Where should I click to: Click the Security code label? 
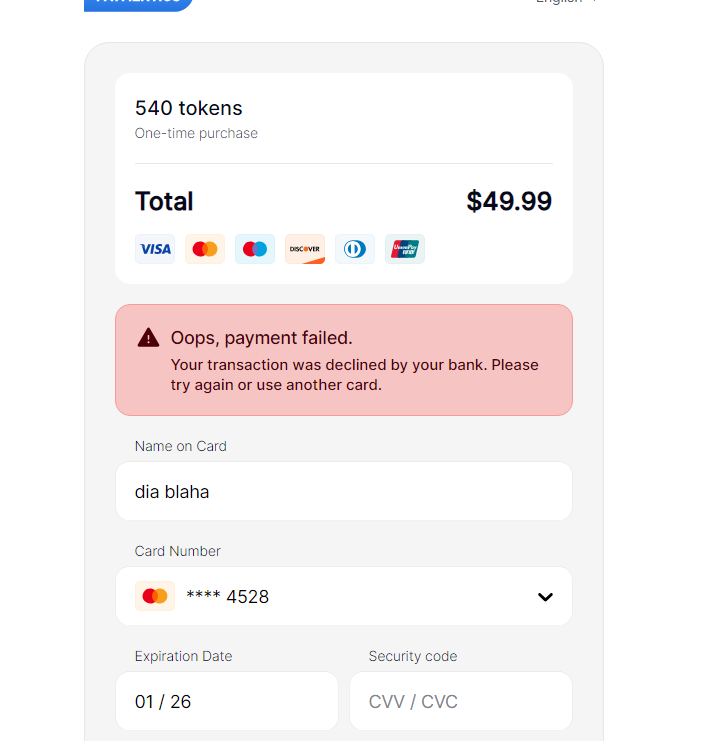click(413, 656)
